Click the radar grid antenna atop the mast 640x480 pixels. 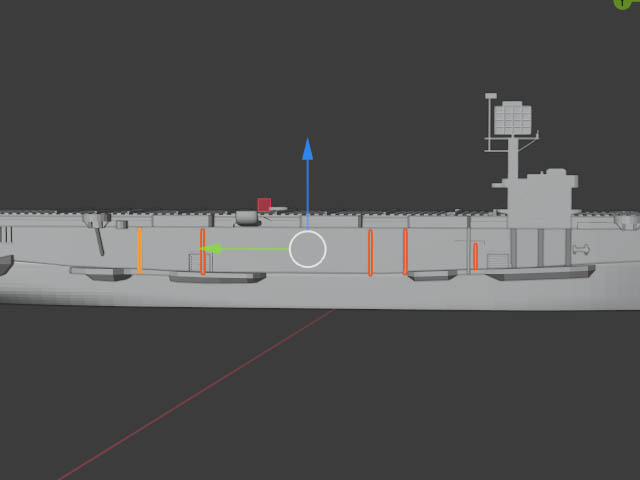point(513,118)
